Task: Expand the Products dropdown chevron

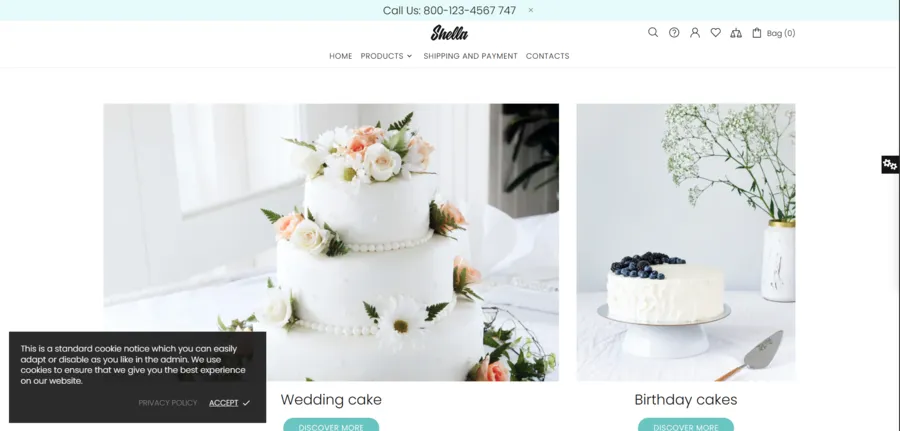Action: pyautogui.click(x=409, y=56)
